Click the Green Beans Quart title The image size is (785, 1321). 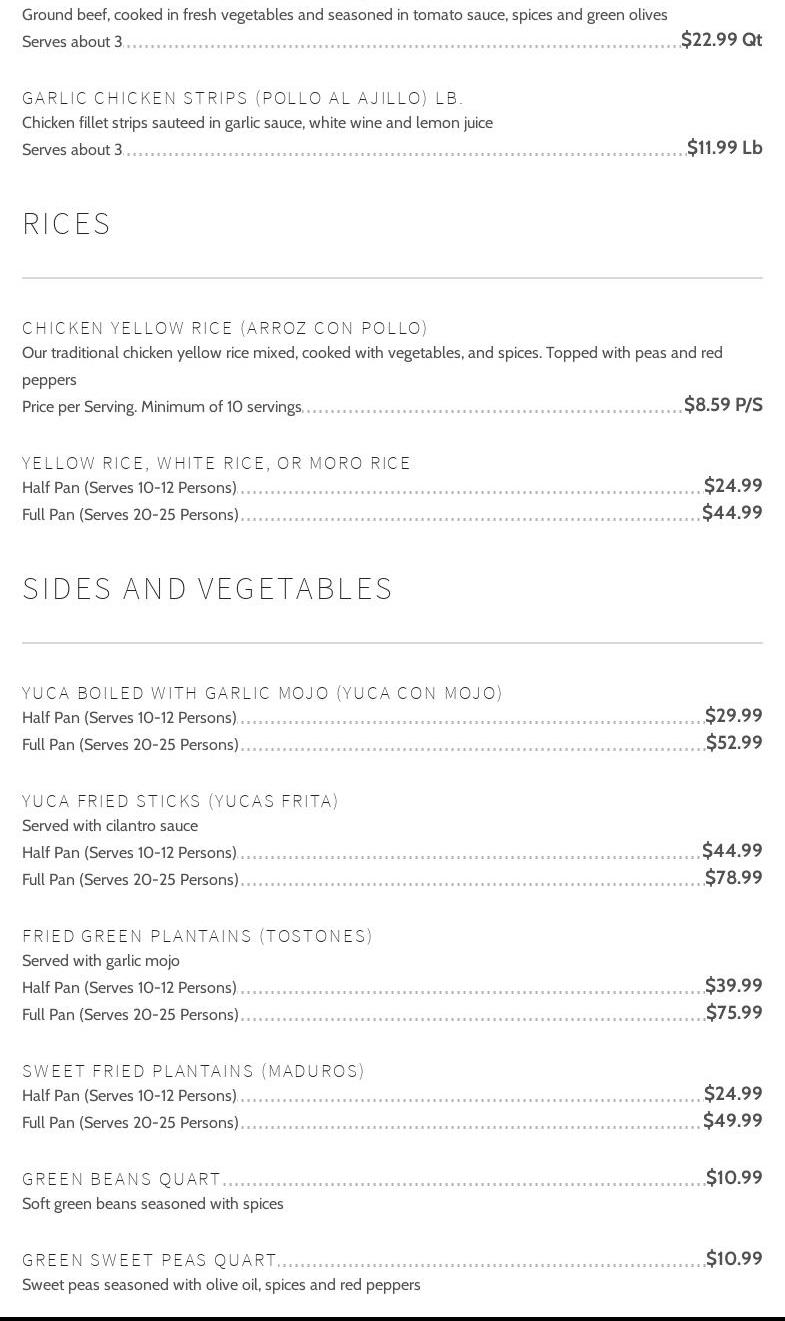point(121,1179)
